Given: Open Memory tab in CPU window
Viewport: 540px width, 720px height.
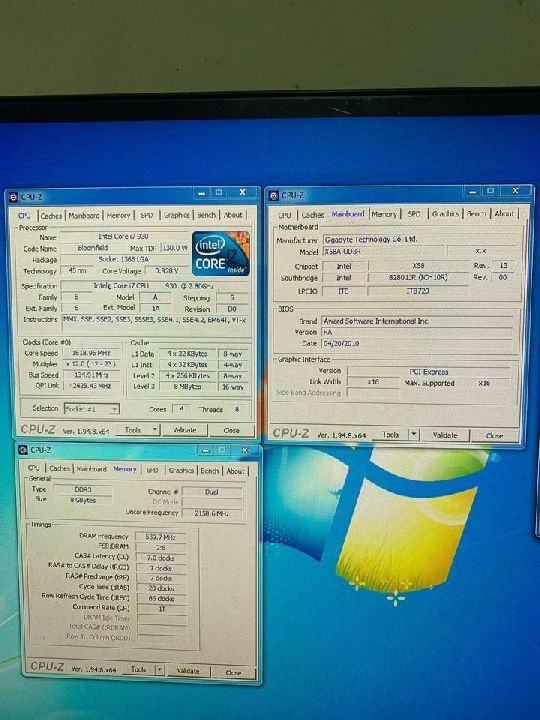Looking at the screenshot, I should (118, 215).
